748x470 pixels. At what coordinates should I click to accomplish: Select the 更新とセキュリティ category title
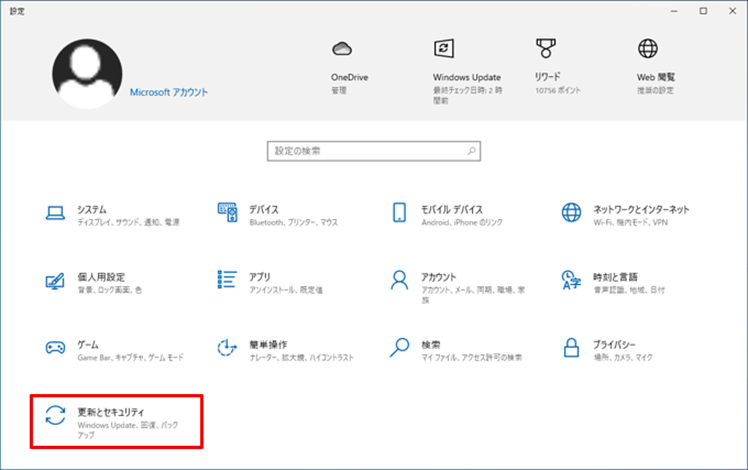(x=111, y=412)
